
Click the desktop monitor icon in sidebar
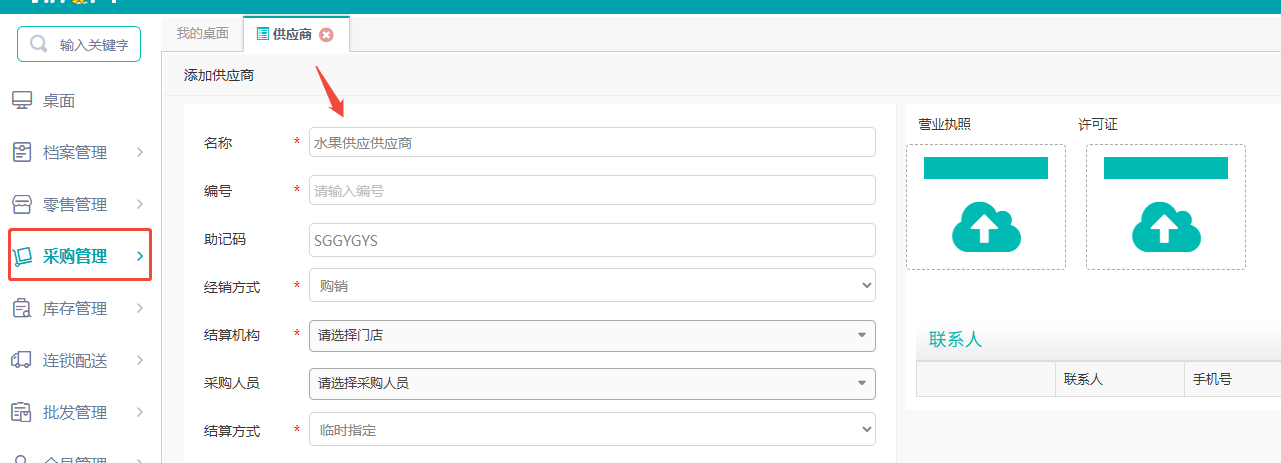(x=22, y=101)
